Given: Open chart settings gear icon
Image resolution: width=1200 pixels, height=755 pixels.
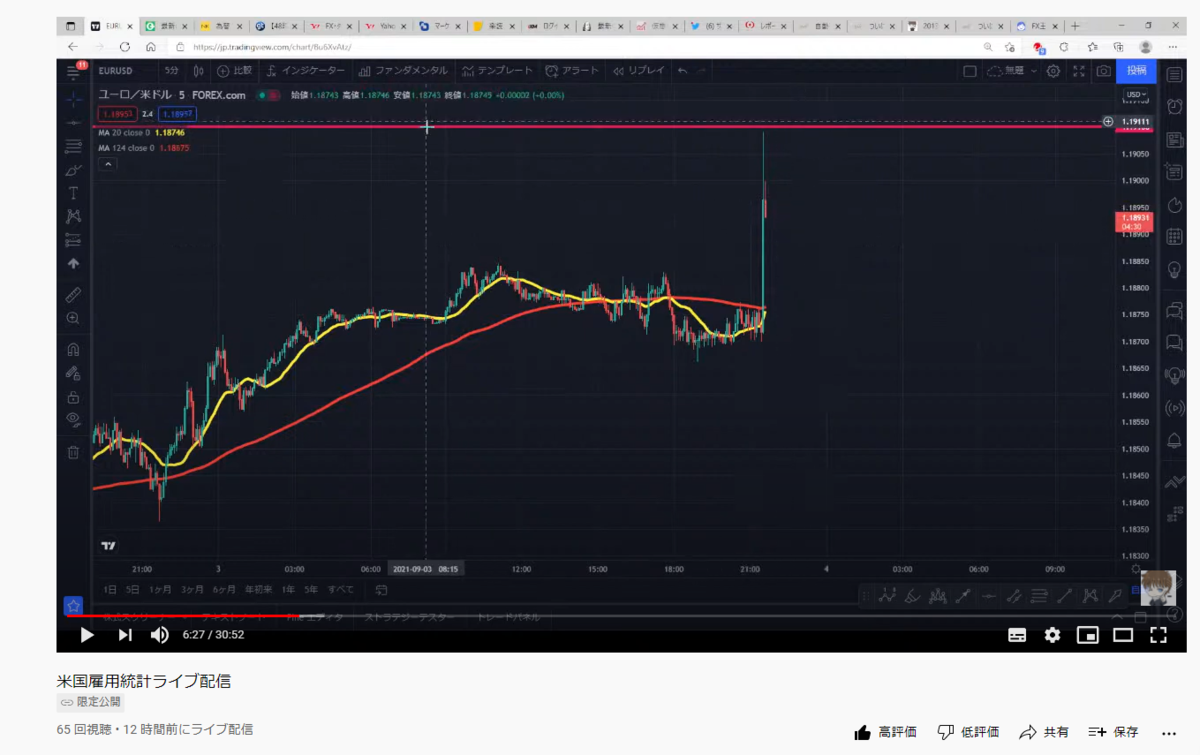Looking at the screenshot, I should click(1053, 71).
